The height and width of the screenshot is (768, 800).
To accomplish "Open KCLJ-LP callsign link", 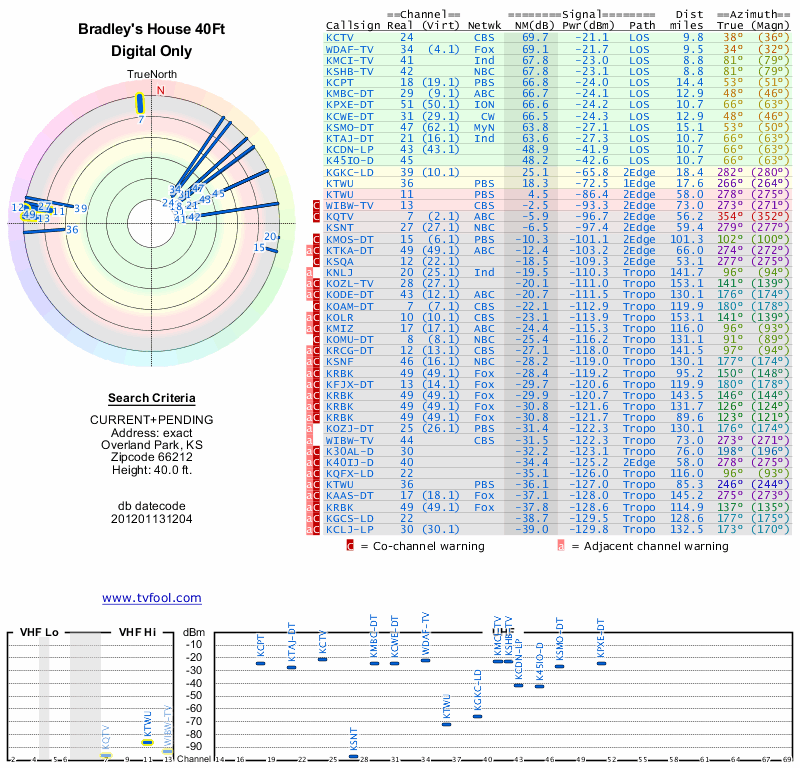I will coord(350,529).
